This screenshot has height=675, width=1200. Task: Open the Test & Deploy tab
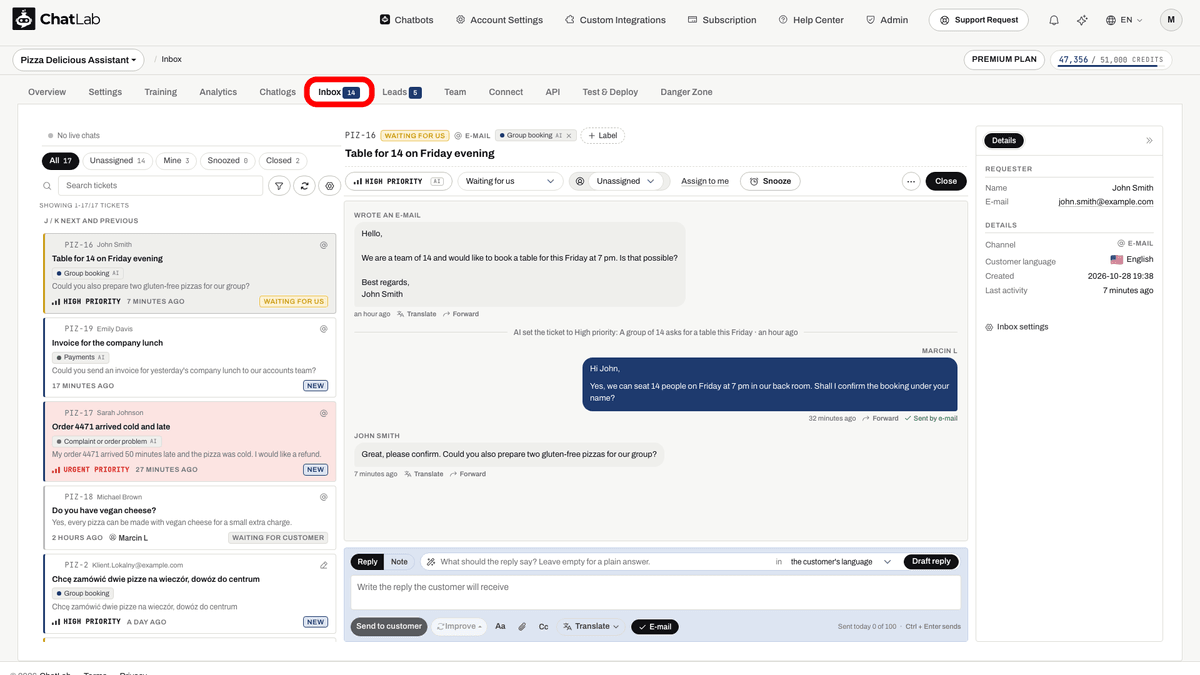610,92
